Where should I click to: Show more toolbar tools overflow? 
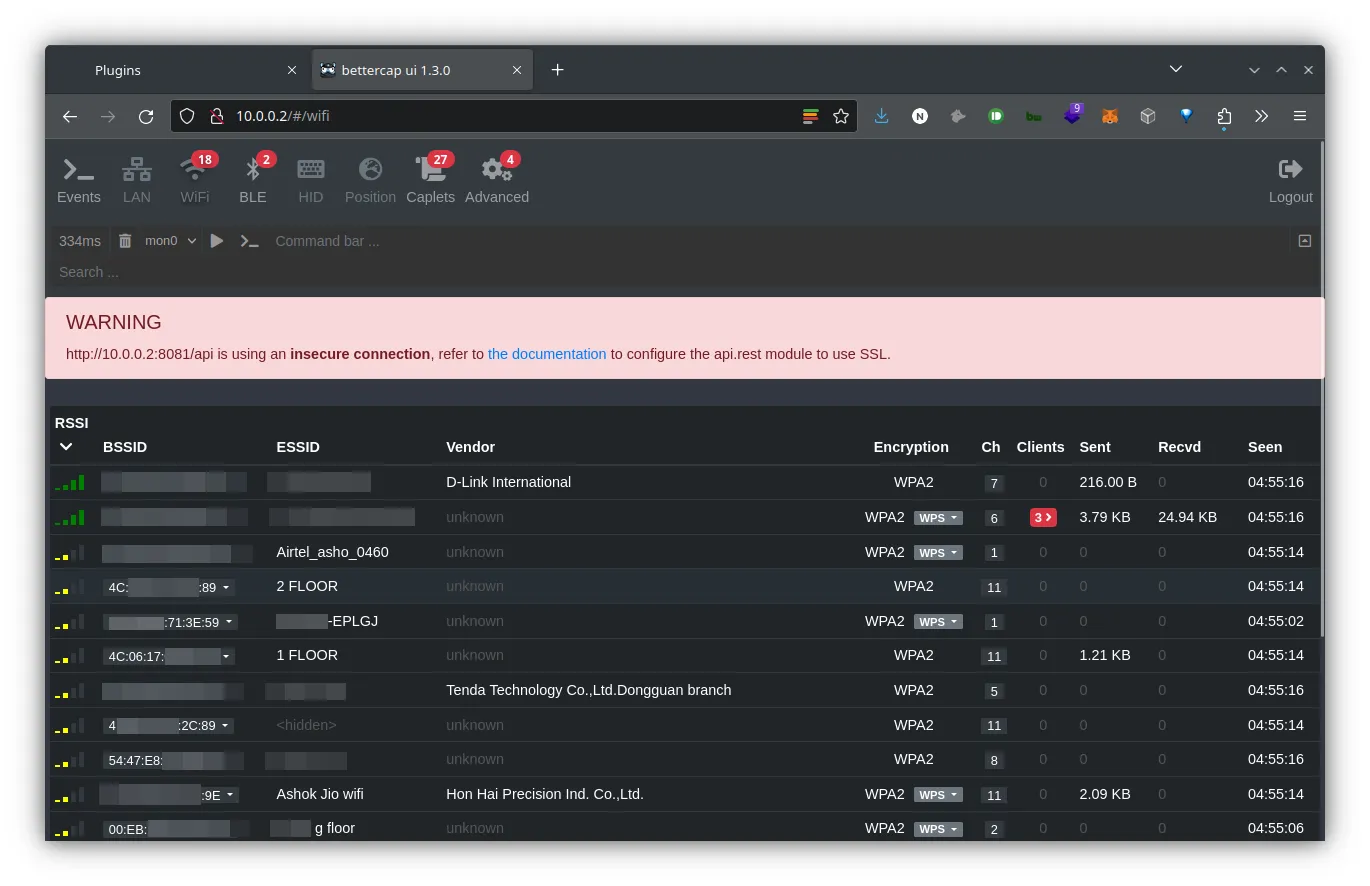point(1262,116)
